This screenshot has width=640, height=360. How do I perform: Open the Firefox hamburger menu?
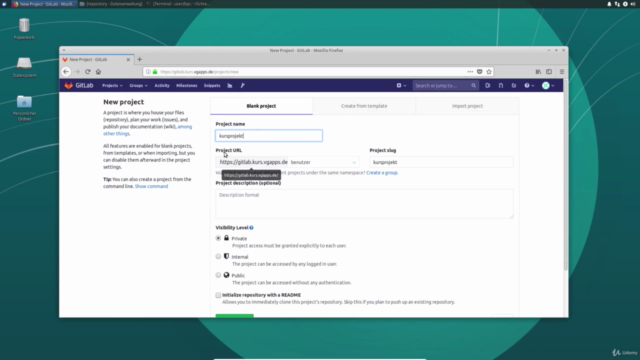[x=562, y=72]
